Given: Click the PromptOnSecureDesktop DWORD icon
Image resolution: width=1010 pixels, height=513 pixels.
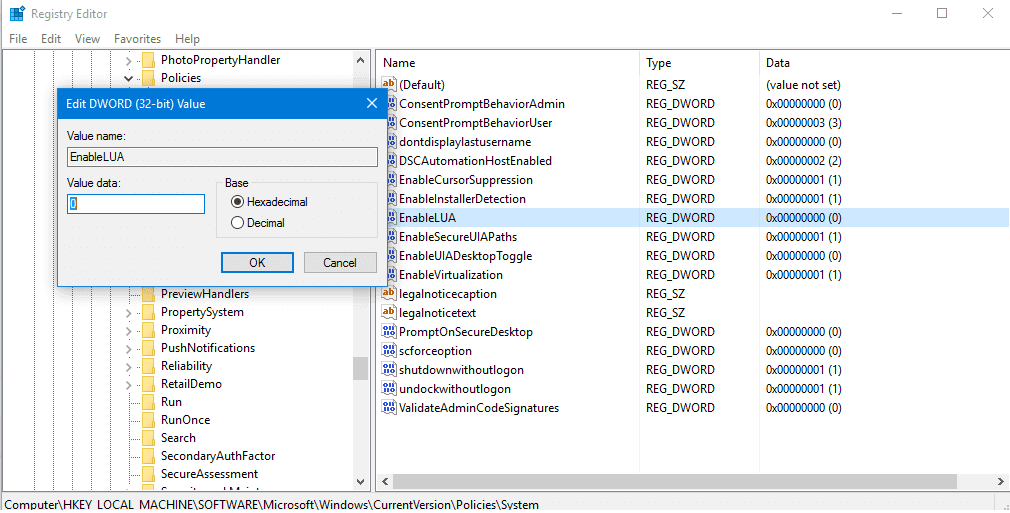Looking at the screenshot, I should pos(389,331).
